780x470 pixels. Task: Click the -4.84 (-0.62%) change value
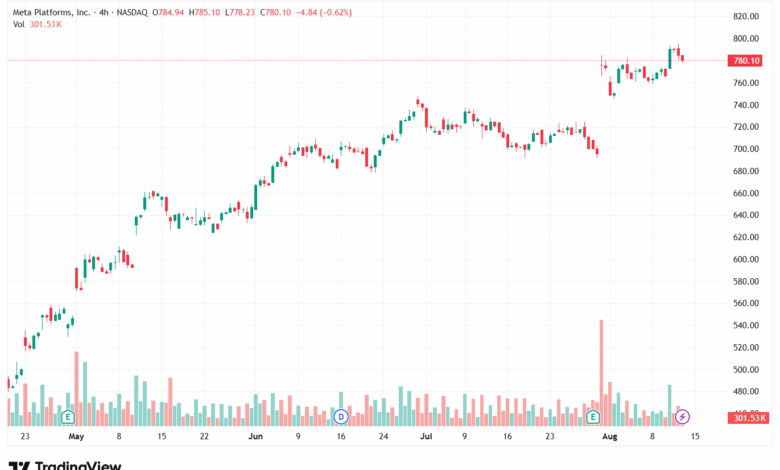(x=323, y=12)
